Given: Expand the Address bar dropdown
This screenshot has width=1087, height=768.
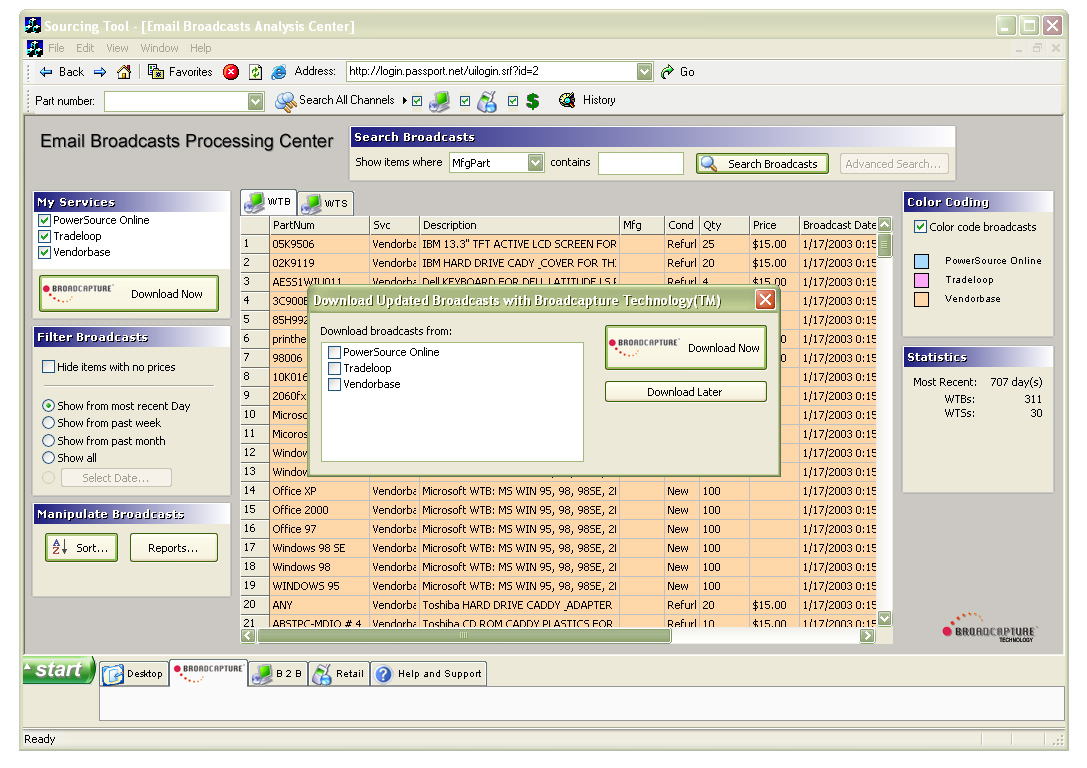Looking at the screenshot, I should (644, 71).
